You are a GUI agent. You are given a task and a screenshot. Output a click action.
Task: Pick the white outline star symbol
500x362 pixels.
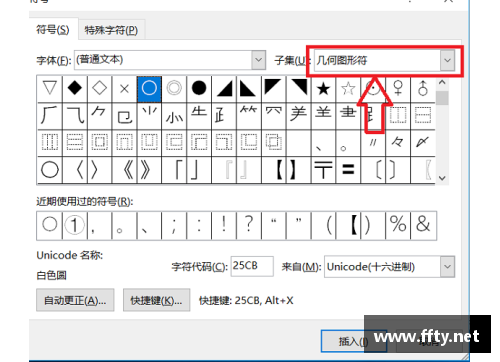coord(348,88)
